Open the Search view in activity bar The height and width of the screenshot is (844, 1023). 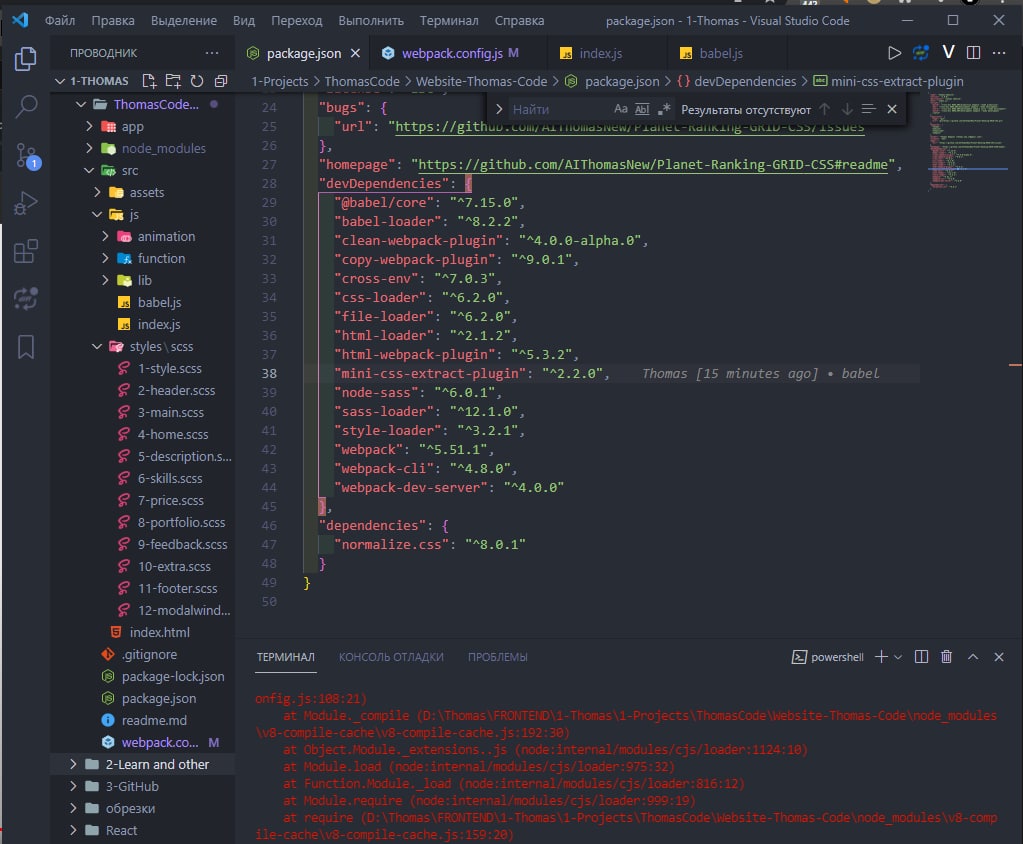25,106
